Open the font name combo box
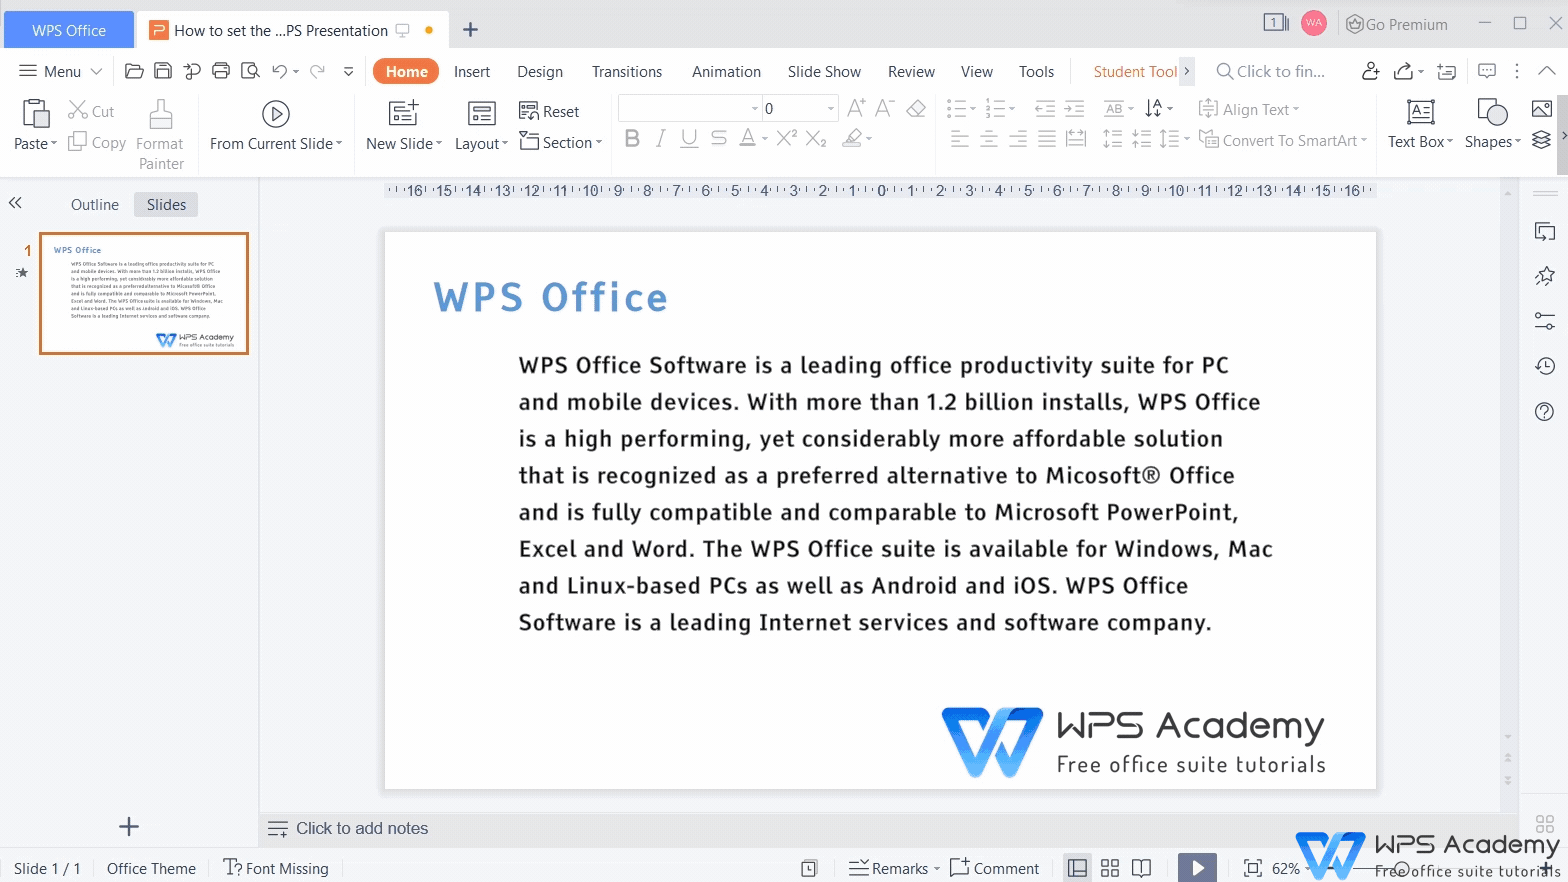 690,108
